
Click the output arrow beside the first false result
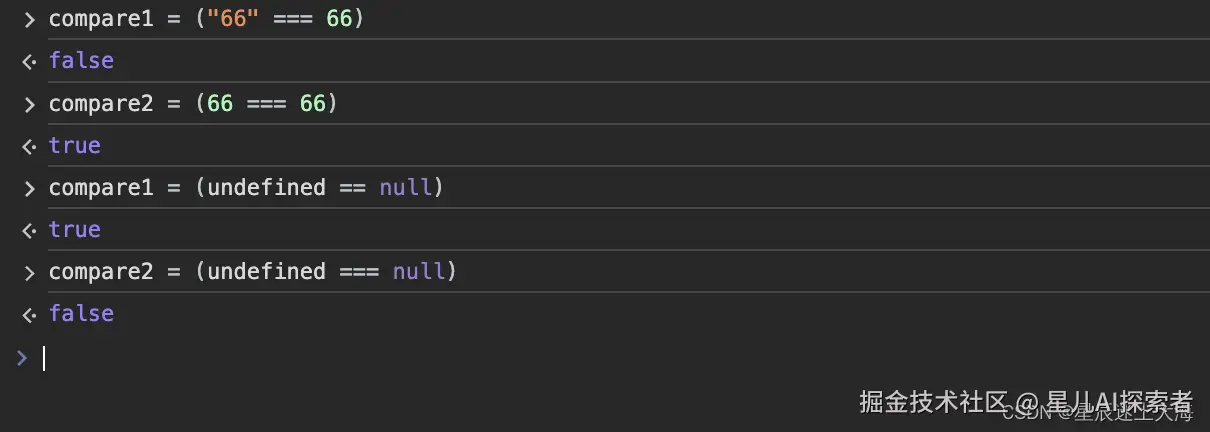[29, 61]
